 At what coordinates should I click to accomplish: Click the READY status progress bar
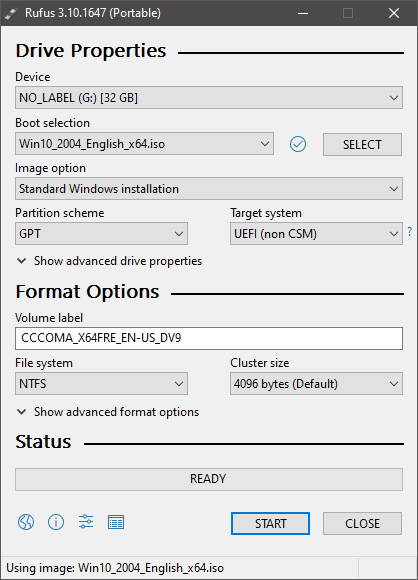tap(209, 479)
